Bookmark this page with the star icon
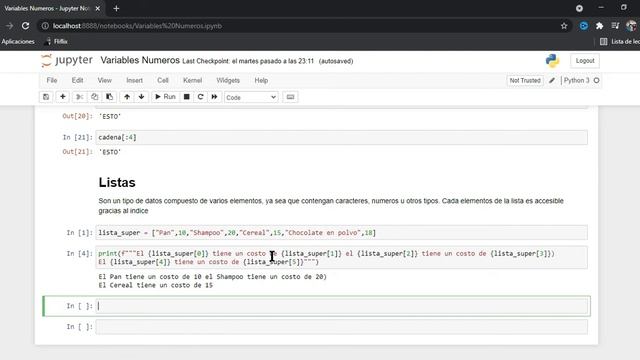 tap(564, 26)
